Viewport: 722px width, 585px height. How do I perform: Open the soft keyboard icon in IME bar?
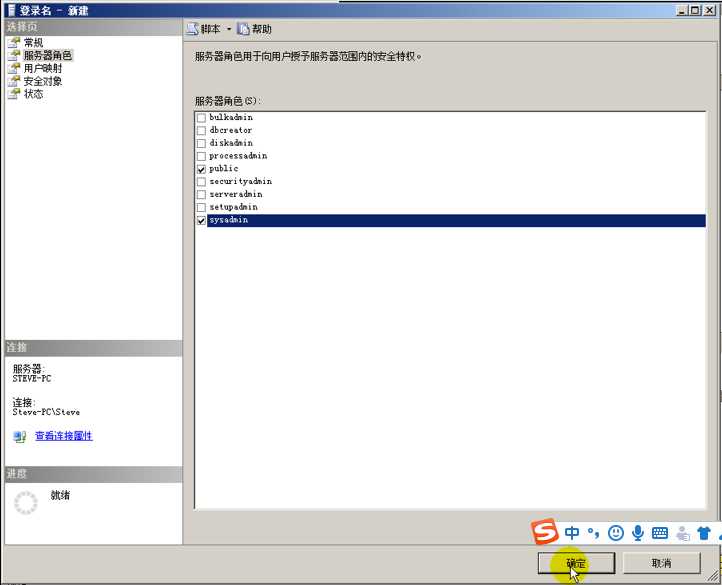(660, 533)
